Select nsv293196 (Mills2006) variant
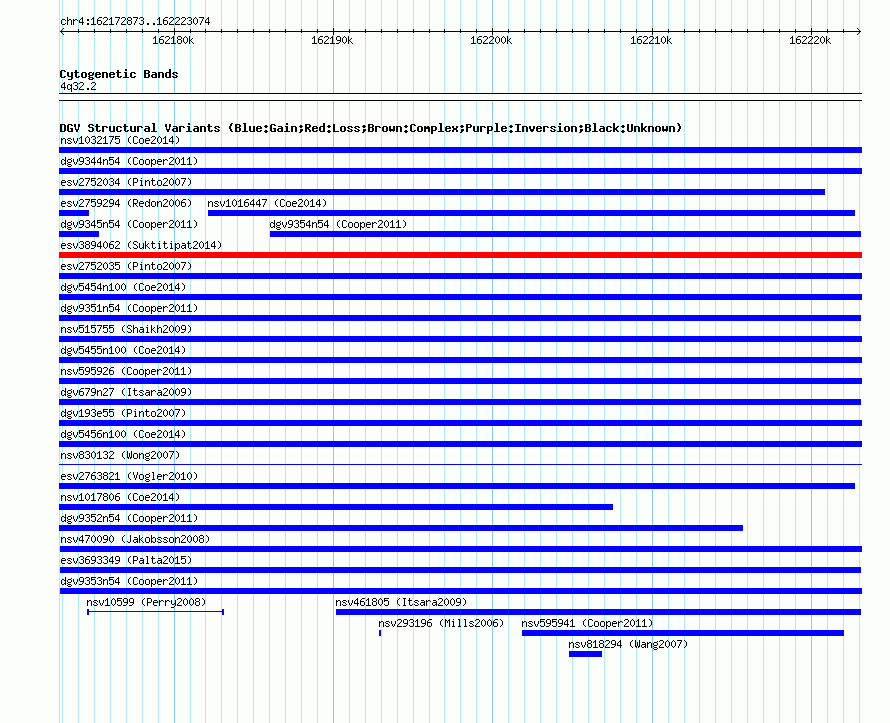890x723 pixels. pos(380,633)
